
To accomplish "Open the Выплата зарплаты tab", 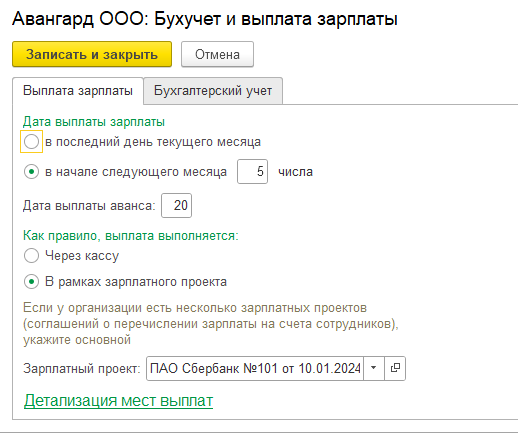I will 78,91.
